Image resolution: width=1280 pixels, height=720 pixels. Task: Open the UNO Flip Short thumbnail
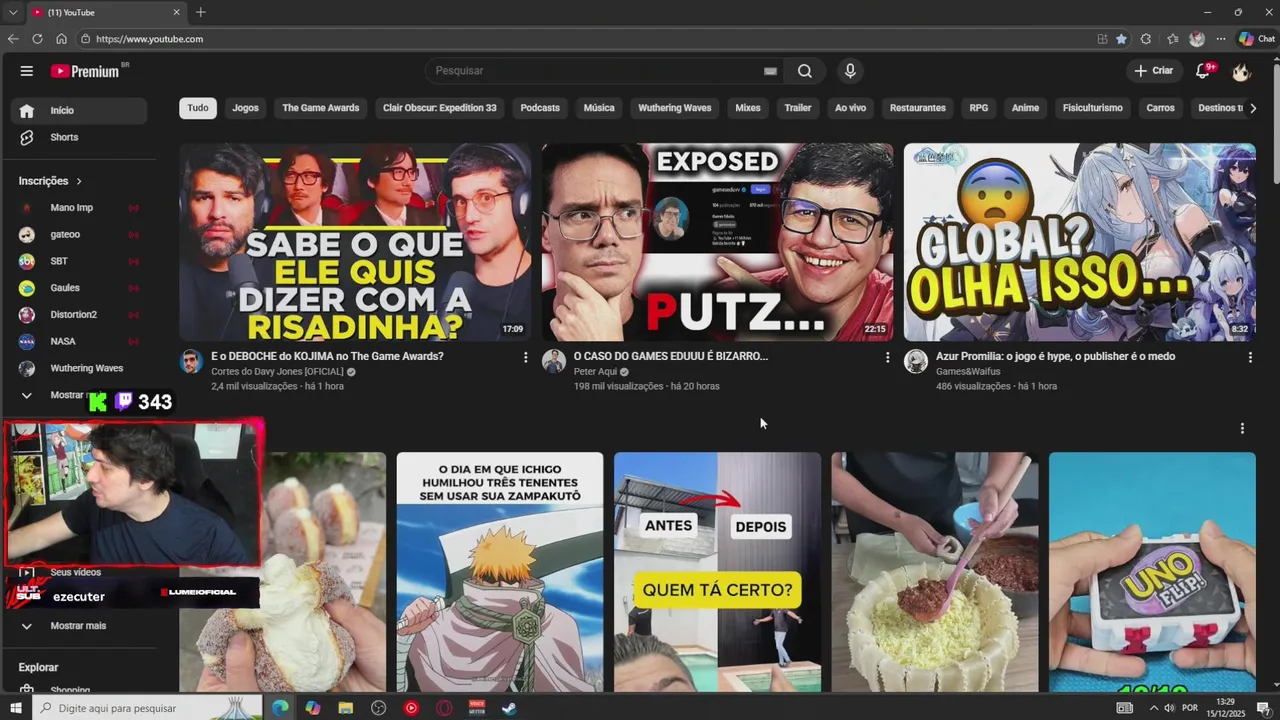pyautogui.click(x=1152, y=572)
